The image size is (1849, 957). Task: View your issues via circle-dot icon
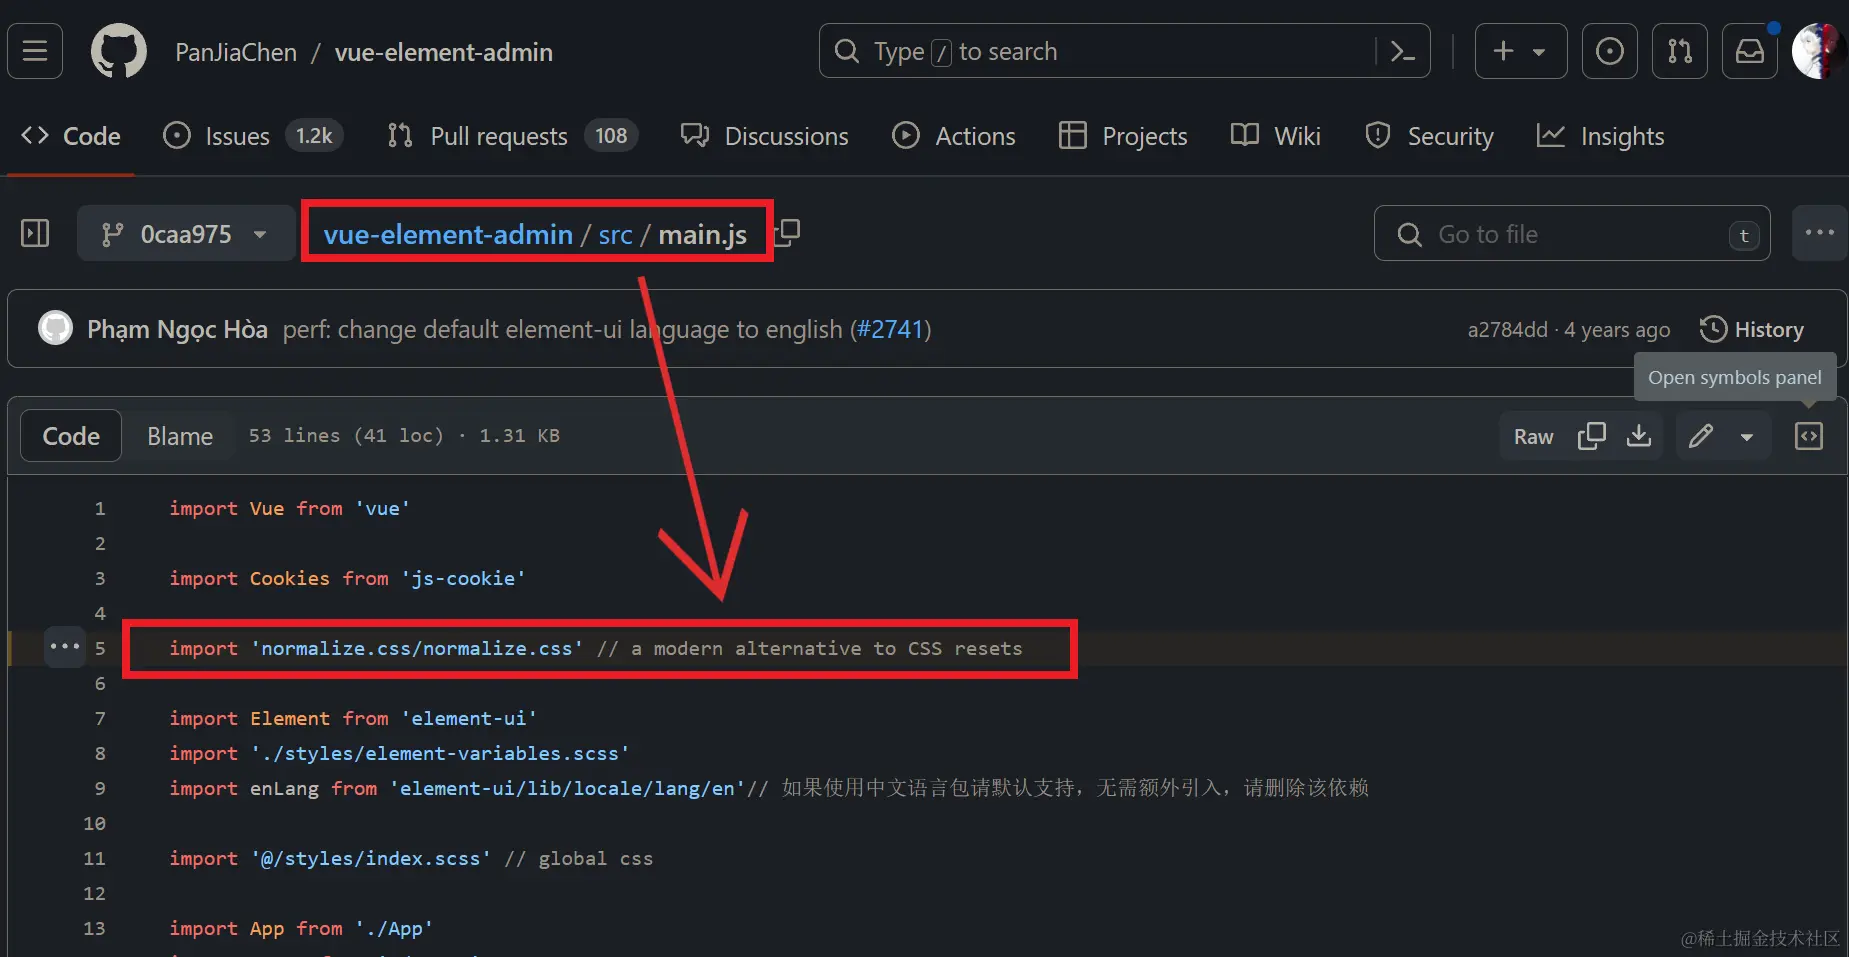[x=1609, y=51]
